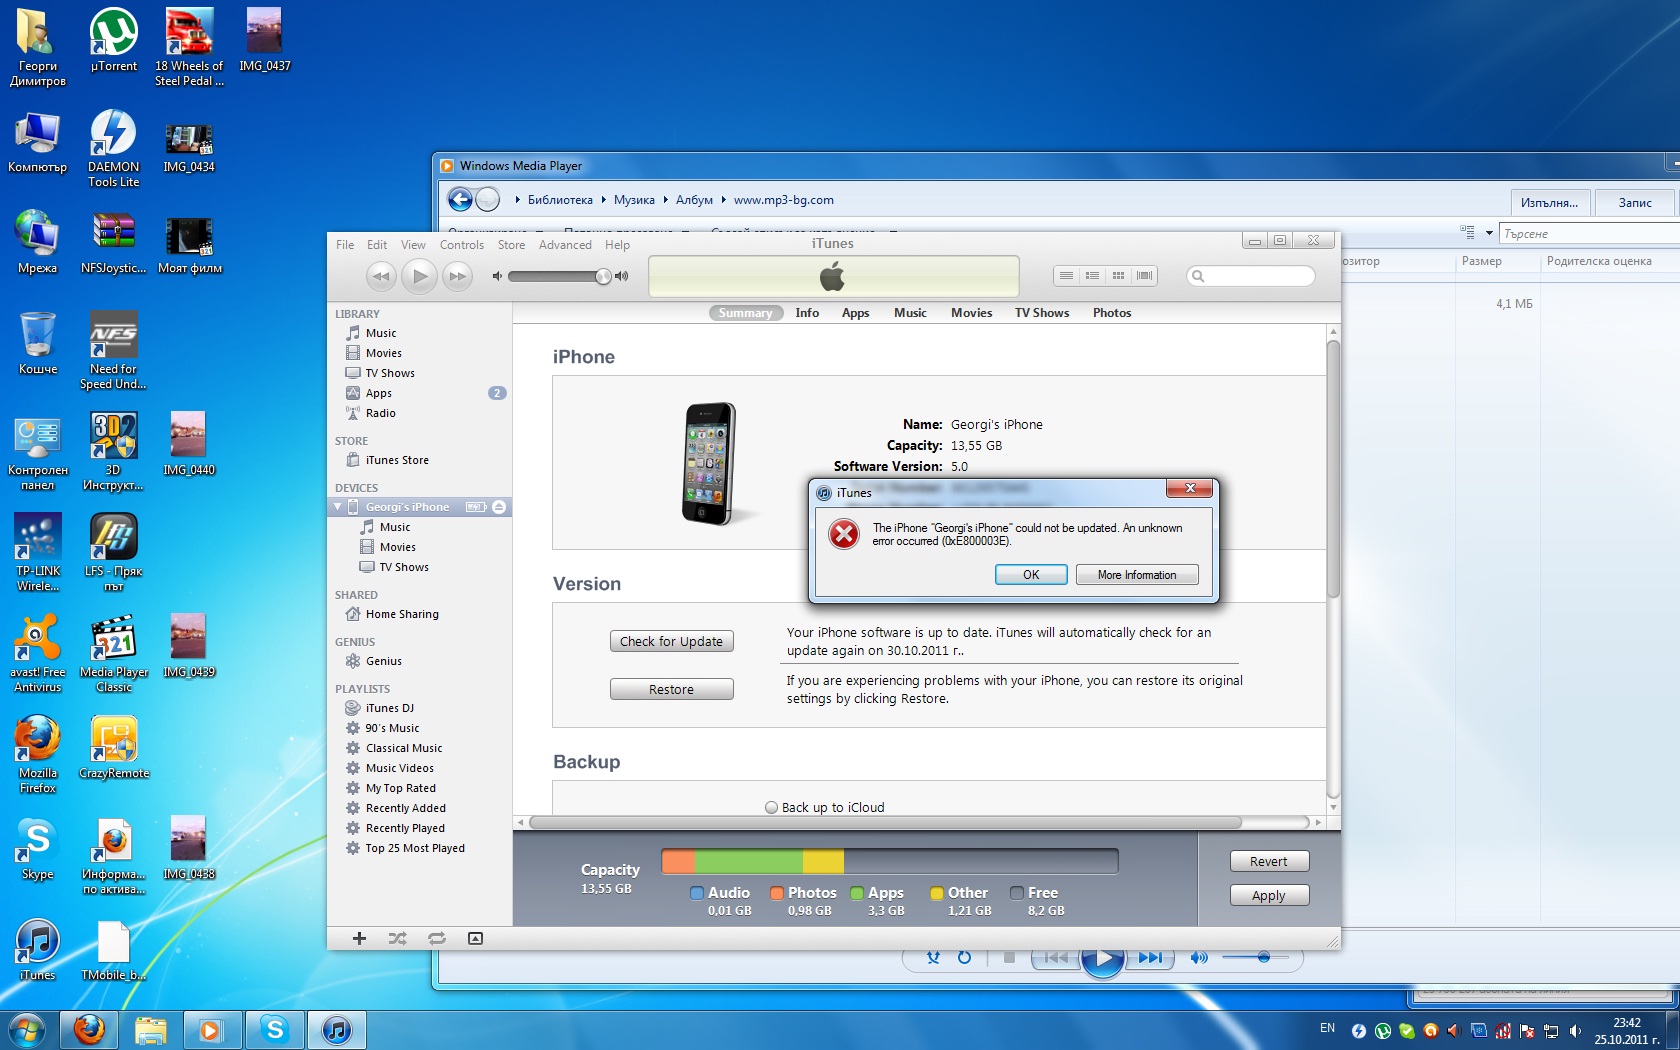1680x1050 pixels.
Task: Open the Controls menu in iTunes
Action: pyautogui.click(x=462, y=245)
